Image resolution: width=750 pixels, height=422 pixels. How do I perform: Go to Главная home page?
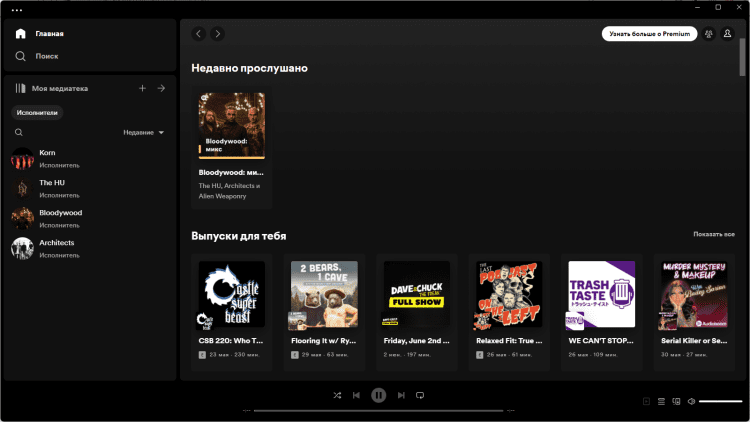tap(50, 33)
